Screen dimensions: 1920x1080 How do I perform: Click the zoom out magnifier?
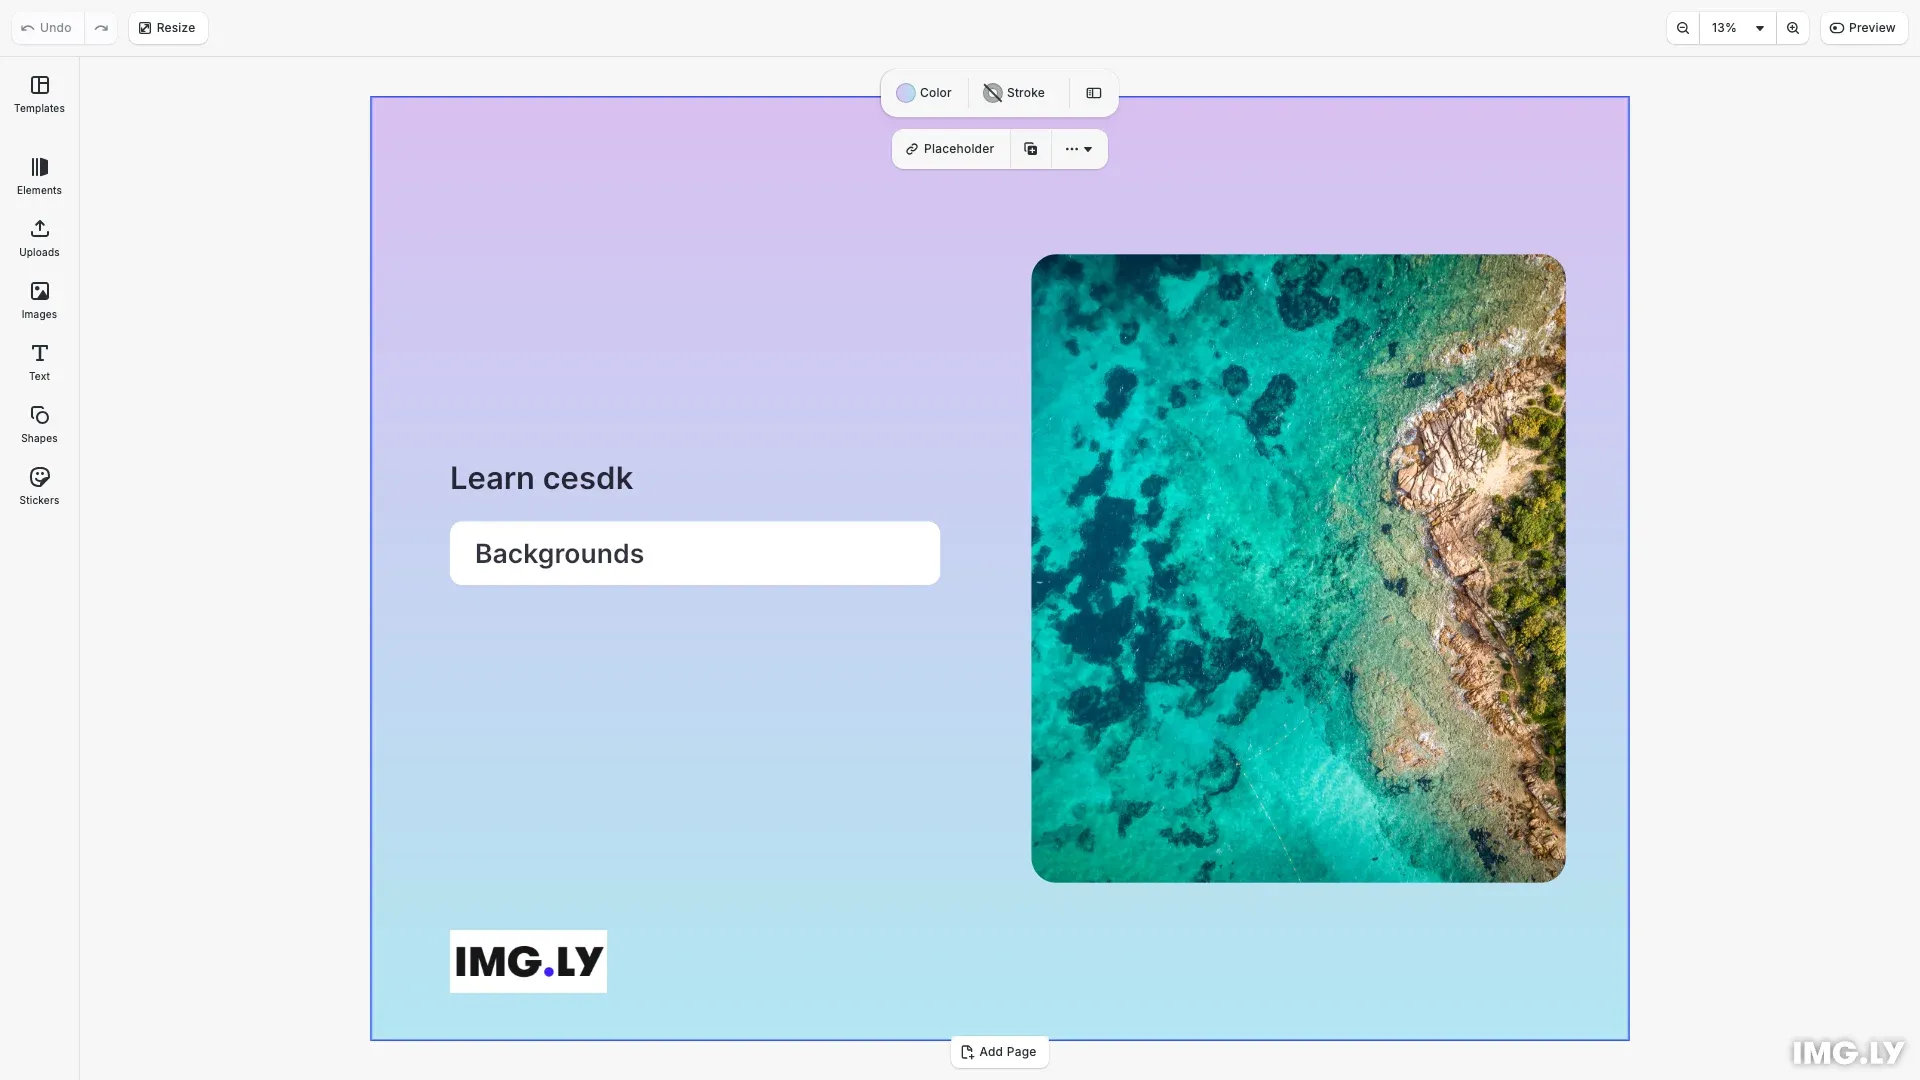pyautogui.click(x=1683, y=27)
